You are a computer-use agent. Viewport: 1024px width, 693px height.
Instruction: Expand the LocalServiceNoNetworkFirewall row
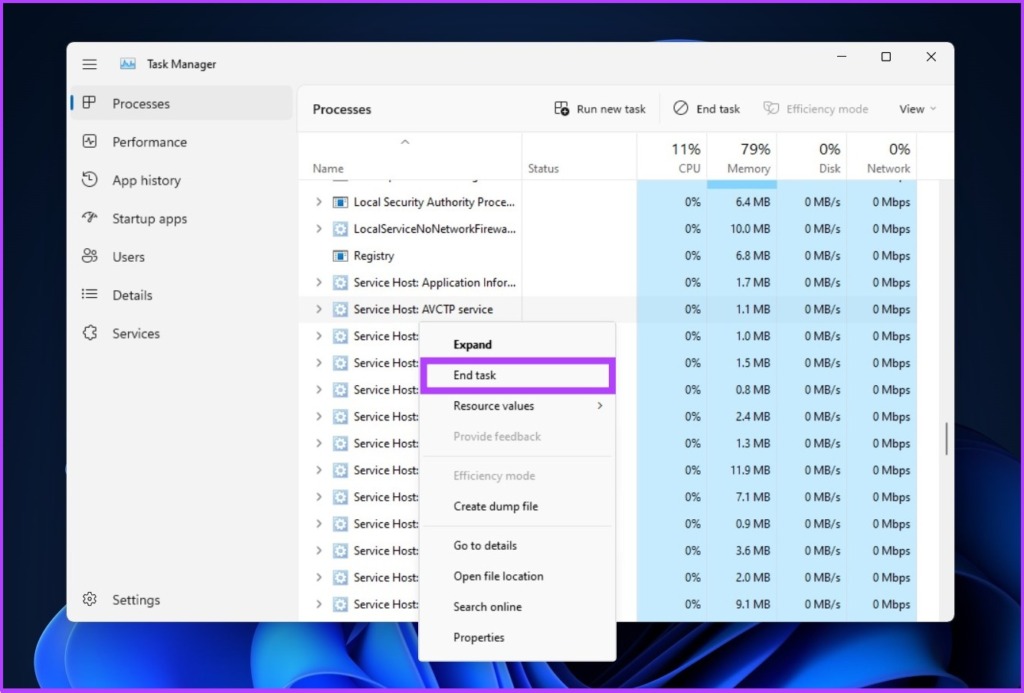coord(319,229)
